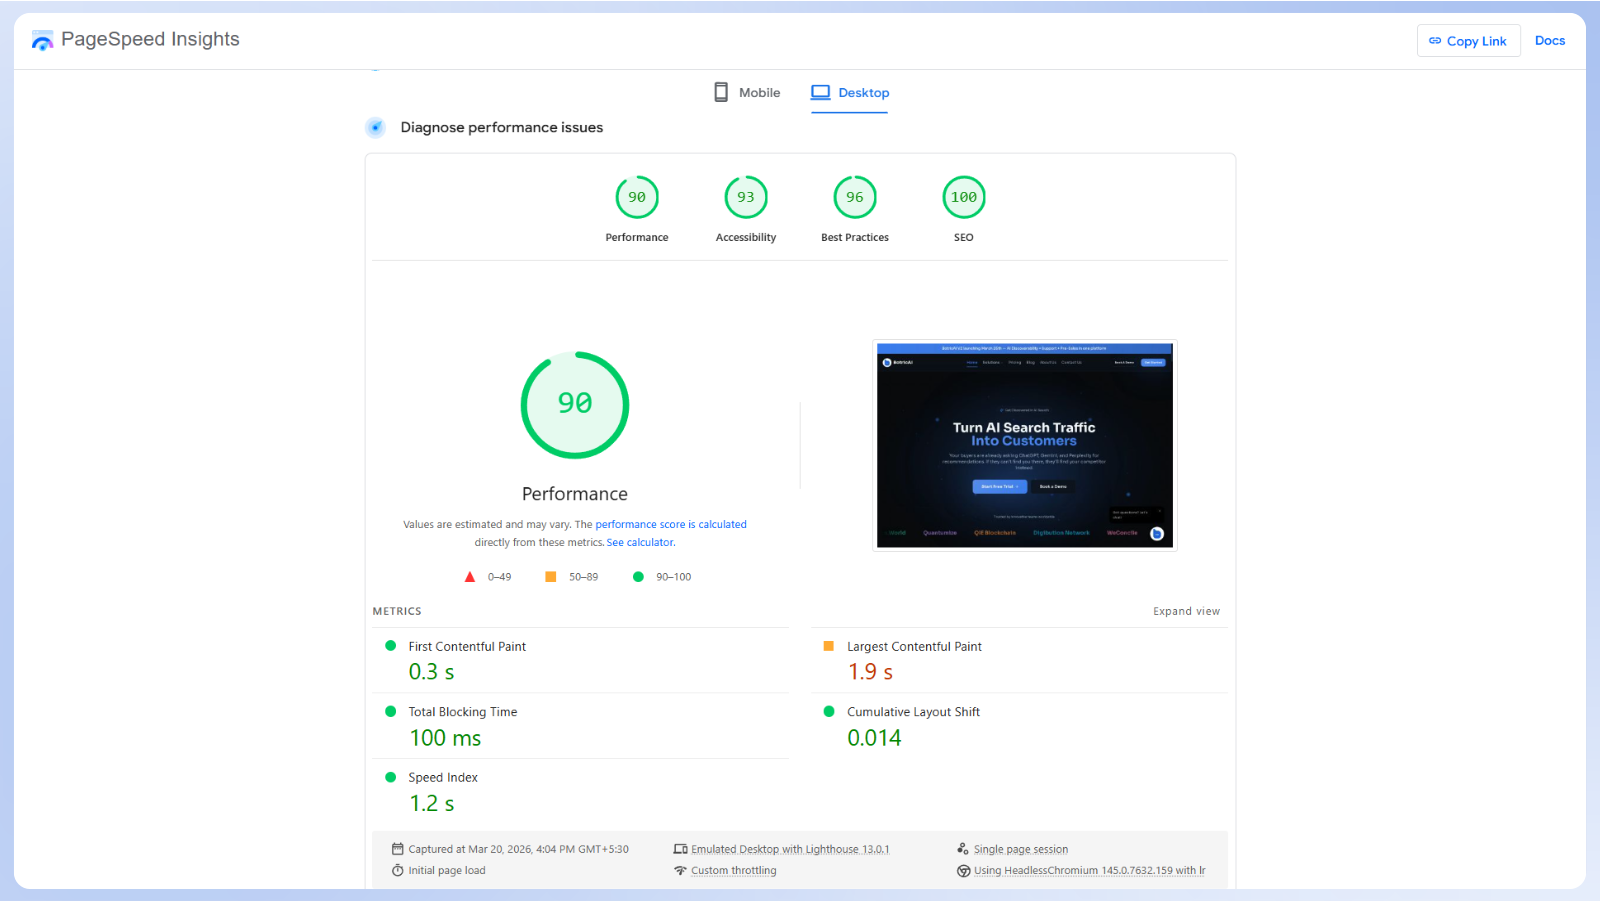Image resolution: width=1600 pixels, height=901 pixels.
Task: Click Emulated Desktop with Lighthouse 13.0.1
Action: [790, 849]
